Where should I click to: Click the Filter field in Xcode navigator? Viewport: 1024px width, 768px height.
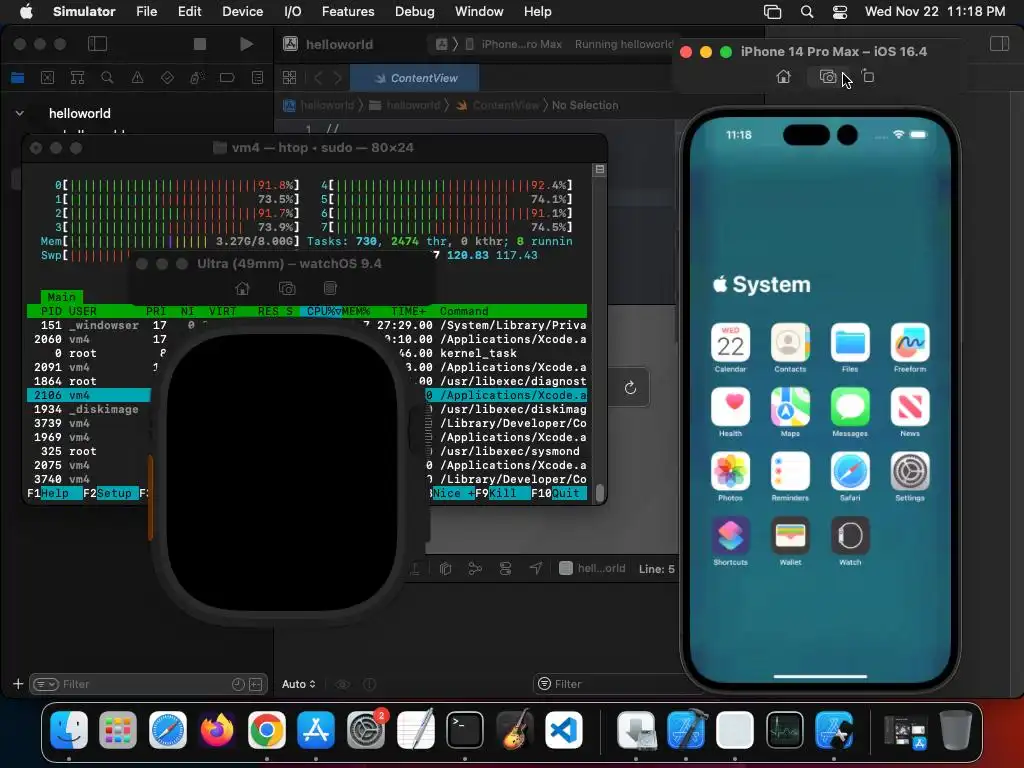point(148,684)
